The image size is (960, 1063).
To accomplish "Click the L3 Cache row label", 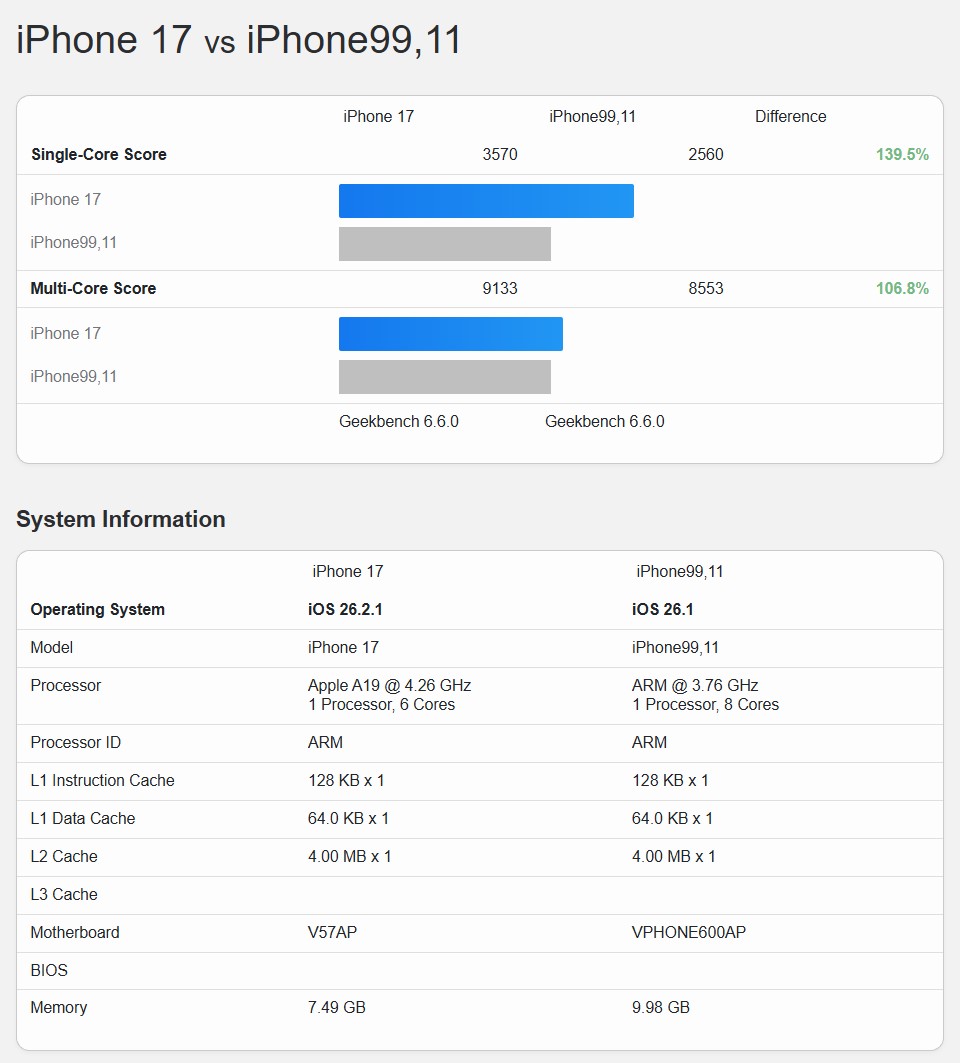I will point(64,895).
